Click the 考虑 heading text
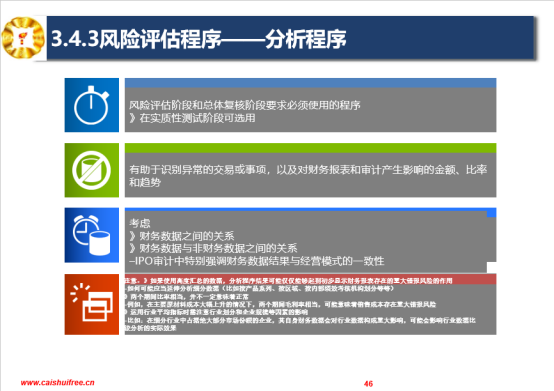554x391 pixels. click(140, 223)
